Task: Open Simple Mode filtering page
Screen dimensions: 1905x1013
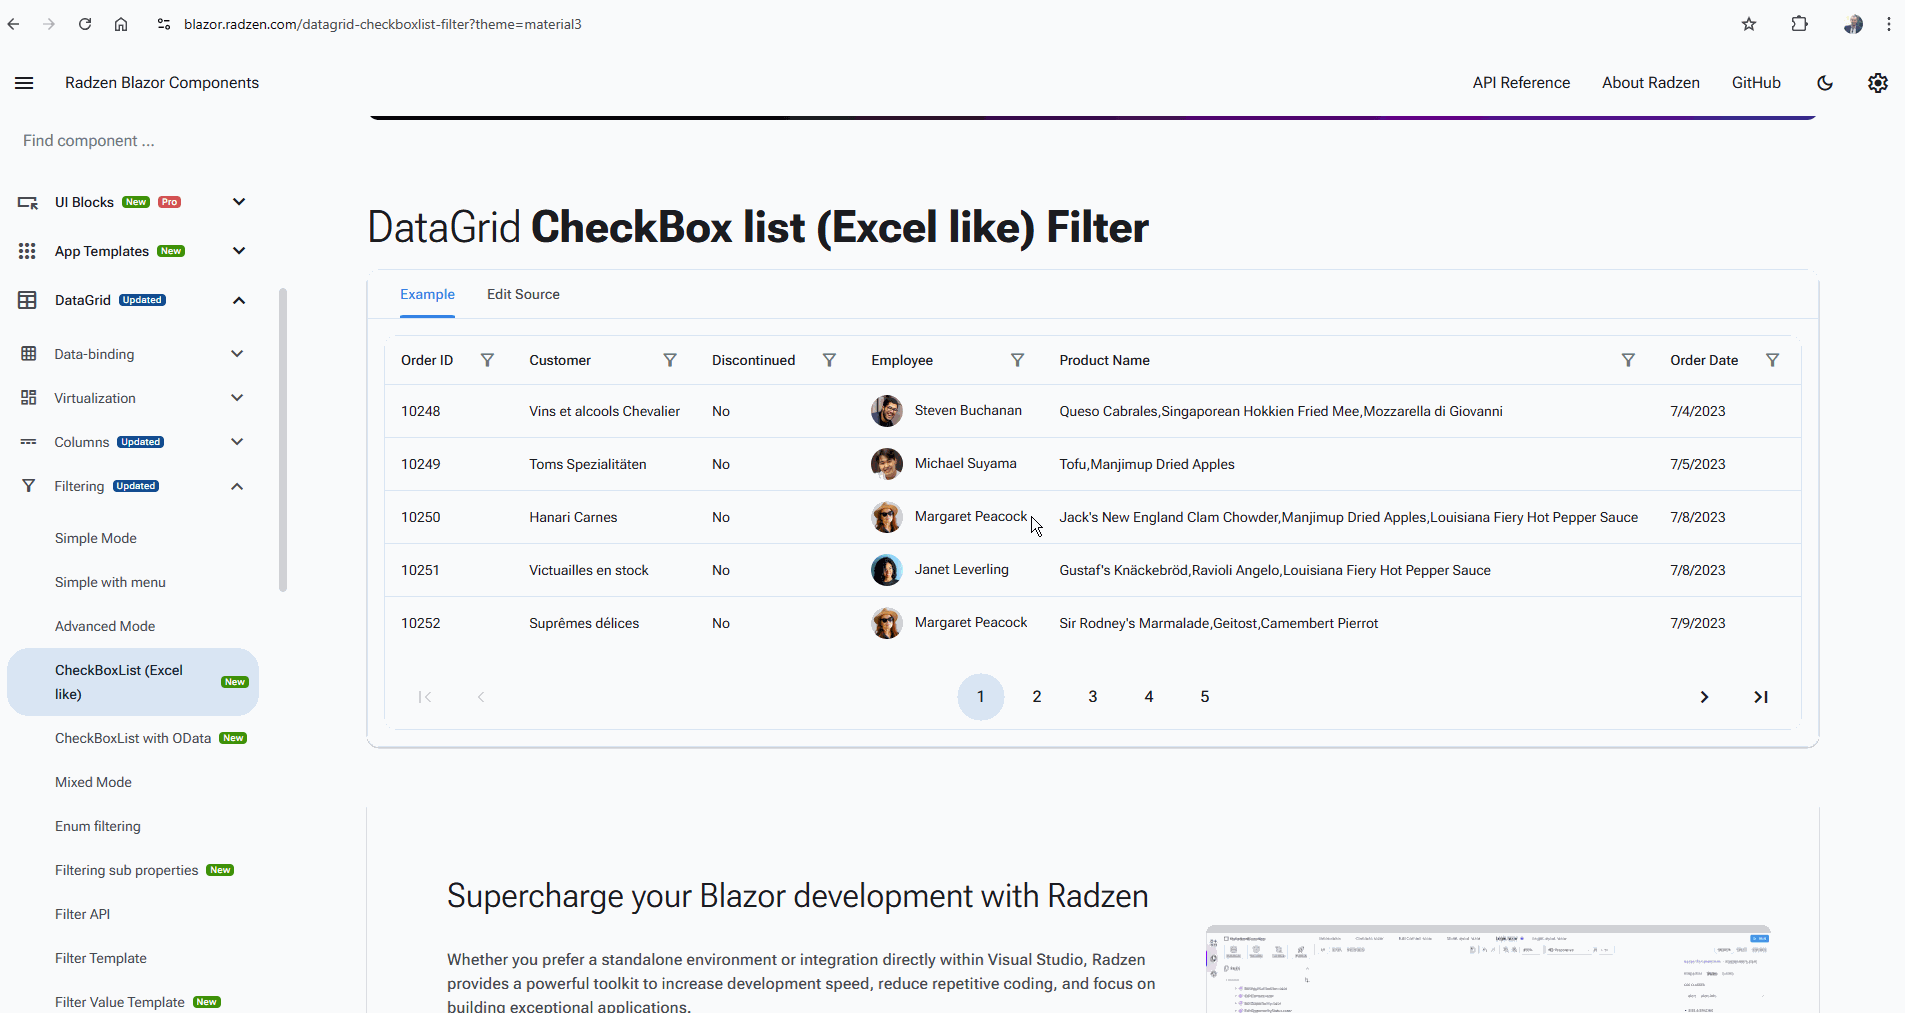Action: [96, 538]
